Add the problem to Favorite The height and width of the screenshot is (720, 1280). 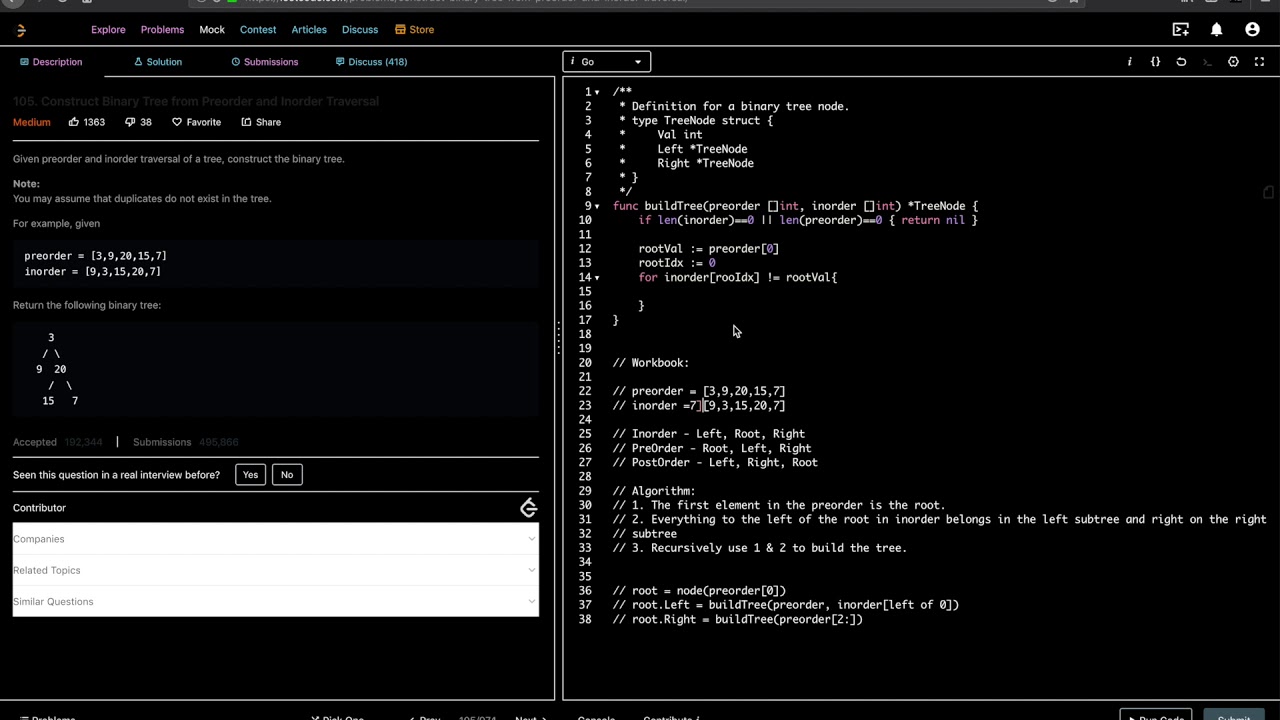(x=196, y=122)
